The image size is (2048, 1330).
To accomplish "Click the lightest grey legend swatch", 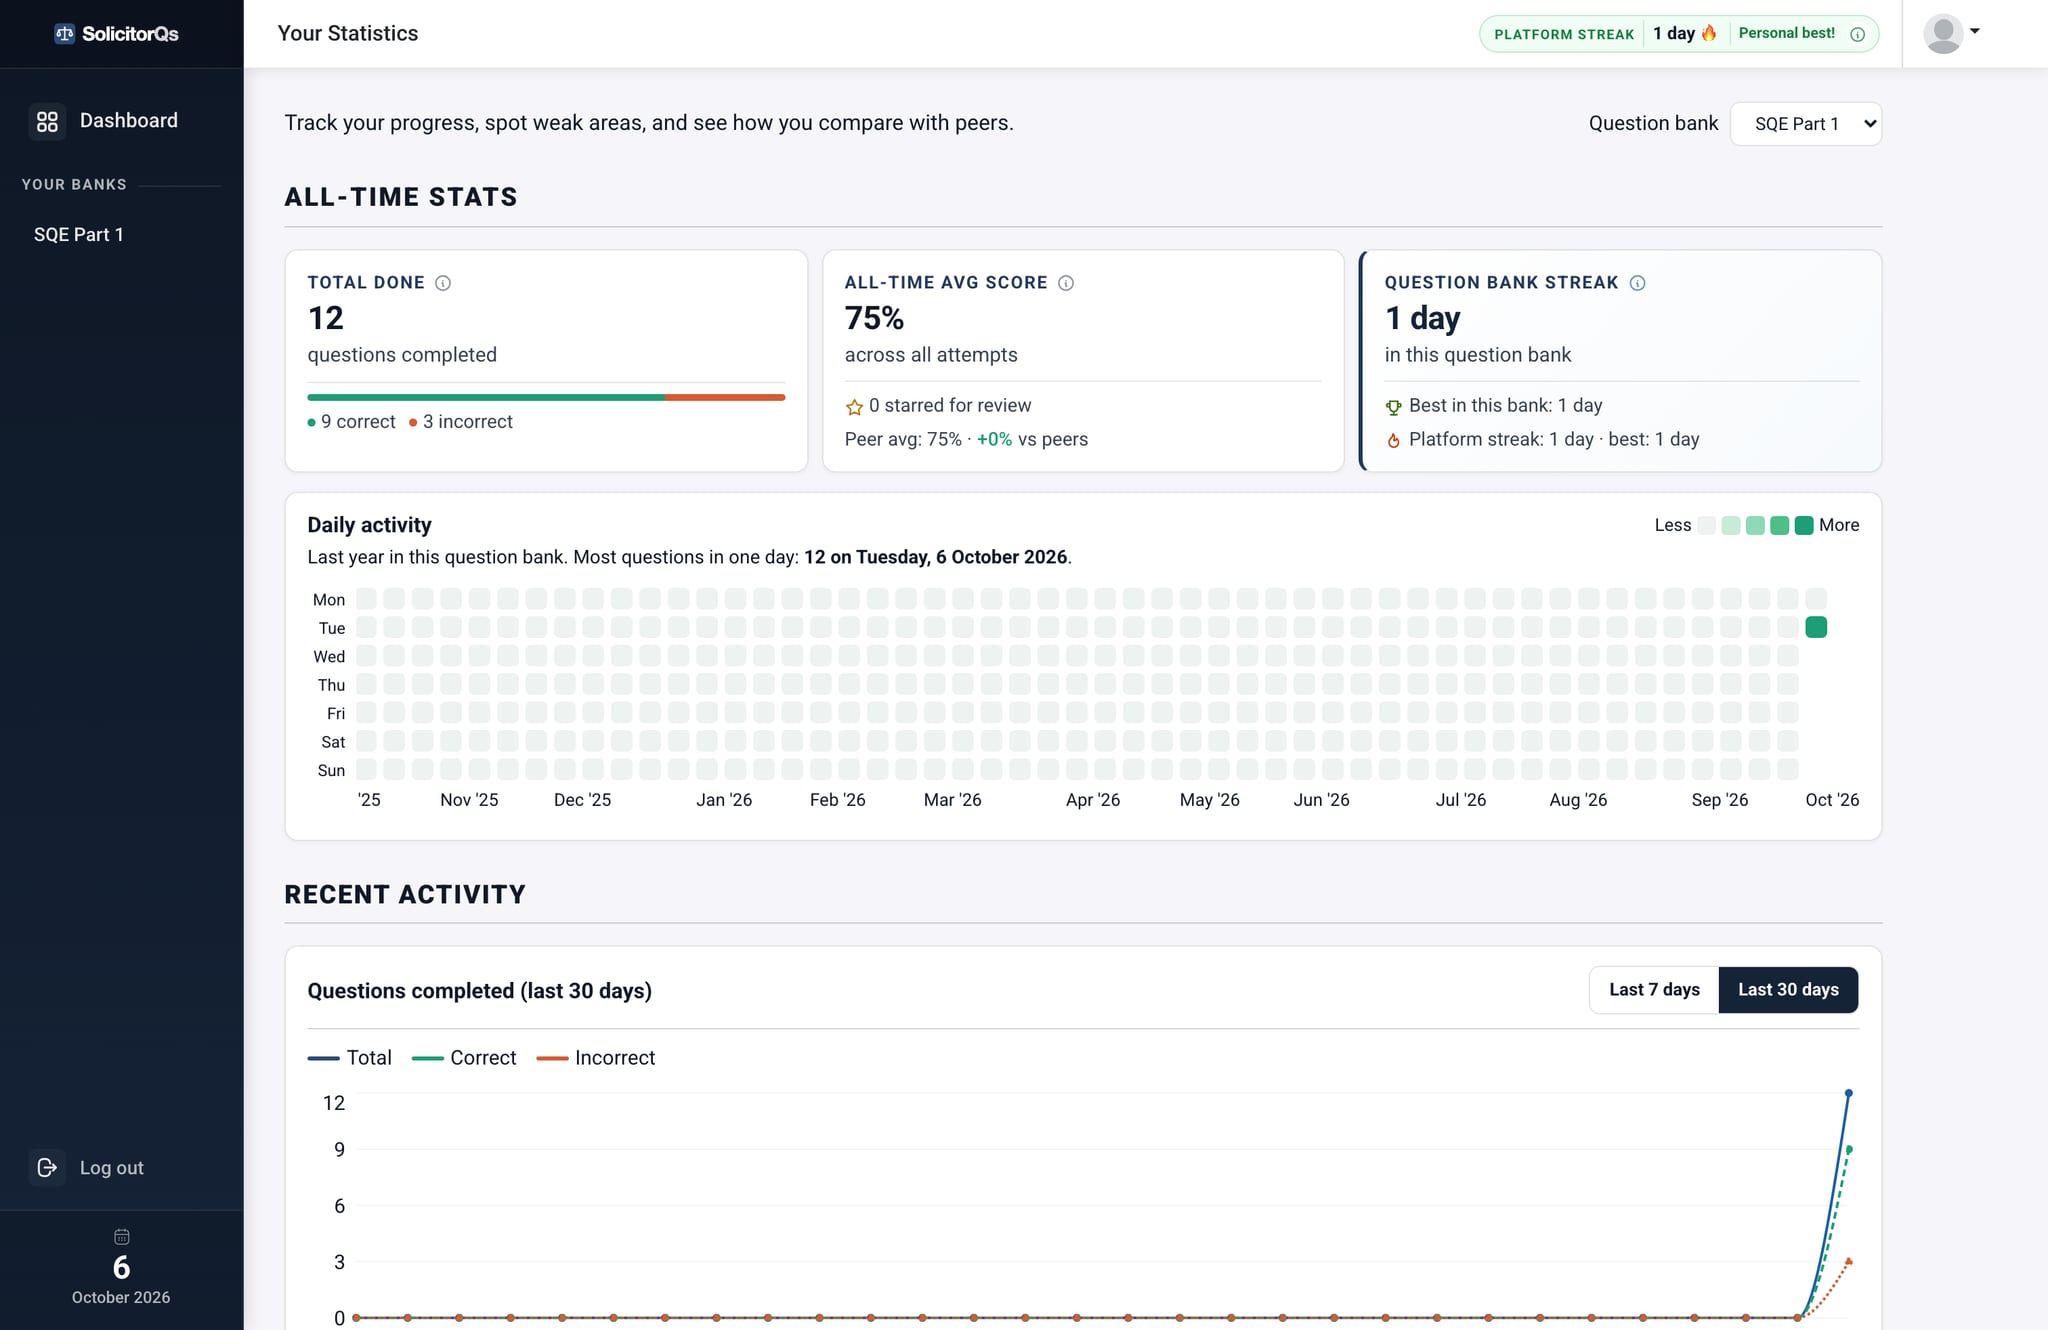I will 1707,526.
